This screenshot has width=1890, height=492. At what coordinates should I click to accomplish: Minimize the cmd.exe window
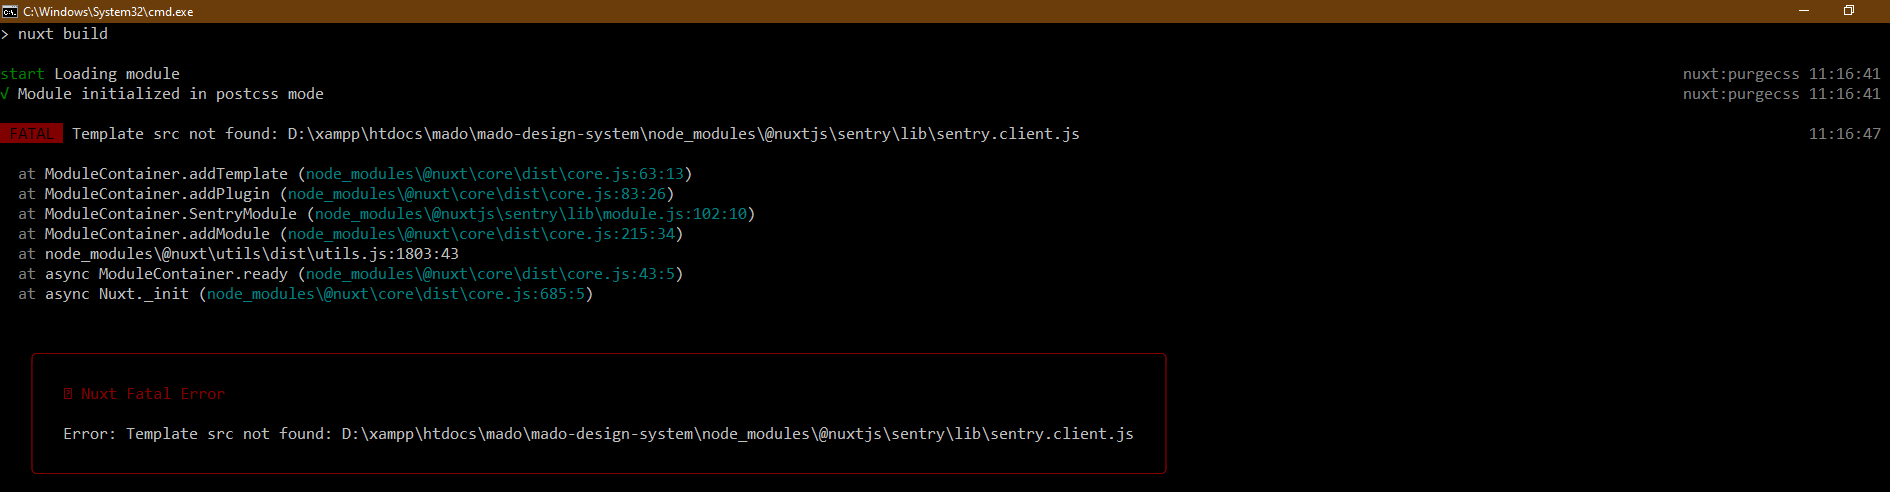[1804, 11]
